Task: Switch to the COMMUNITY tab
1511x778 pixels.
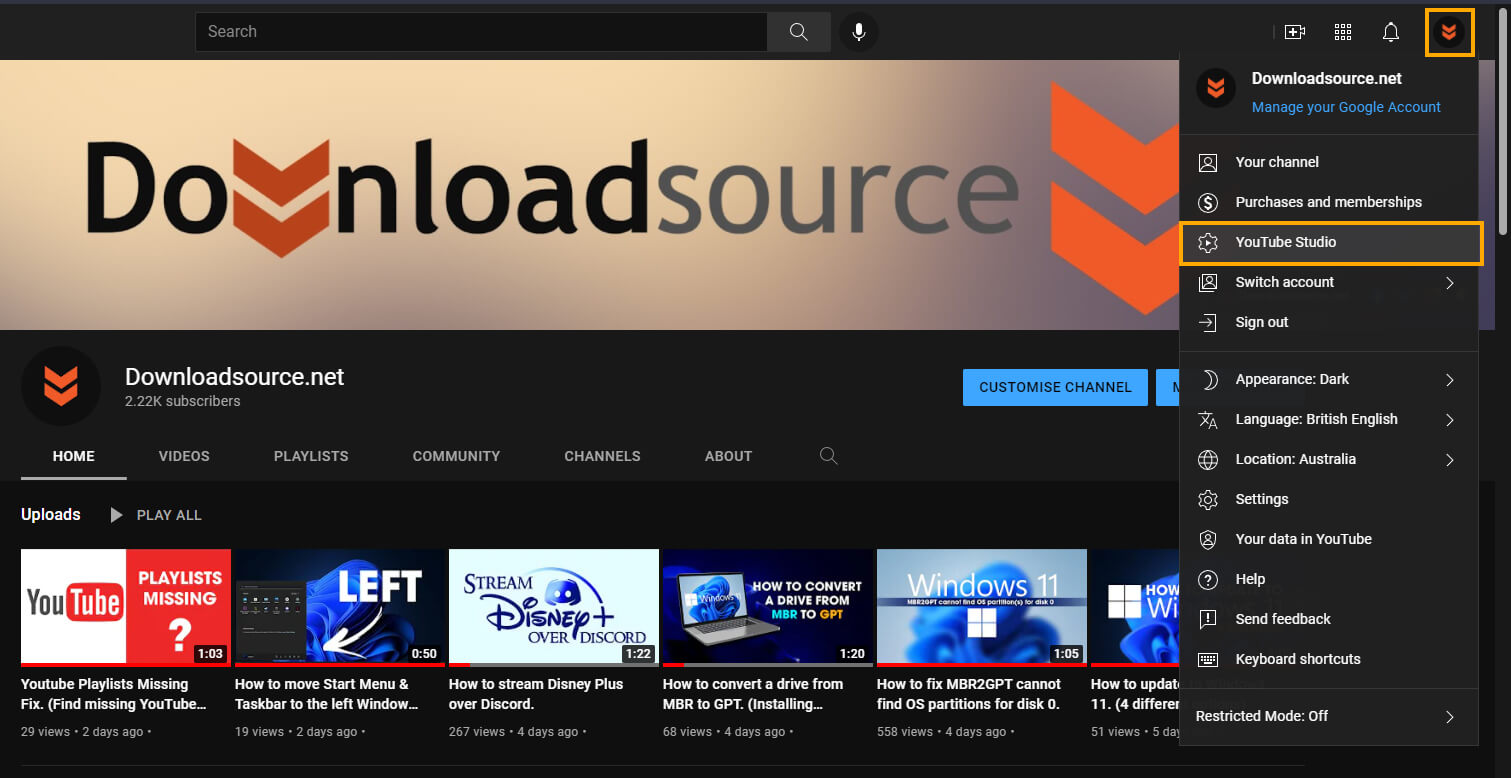Action: [x=456, y=456]
